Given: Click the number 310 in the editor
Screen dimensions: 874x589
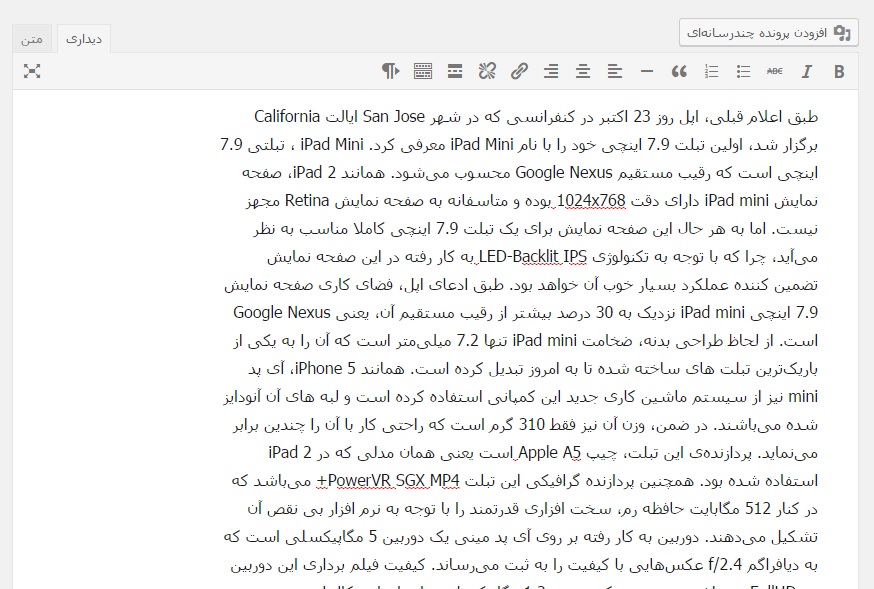Looking at the screenshot, I should tap(532, 425).
